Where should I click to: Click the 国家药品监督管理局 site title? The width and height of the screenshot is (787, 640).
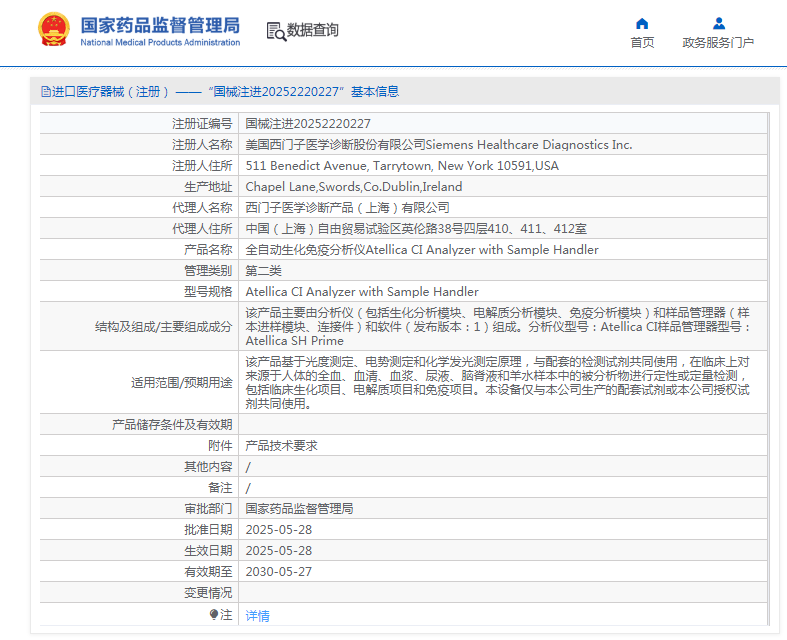pyautogui.click(x=160, y=24)
